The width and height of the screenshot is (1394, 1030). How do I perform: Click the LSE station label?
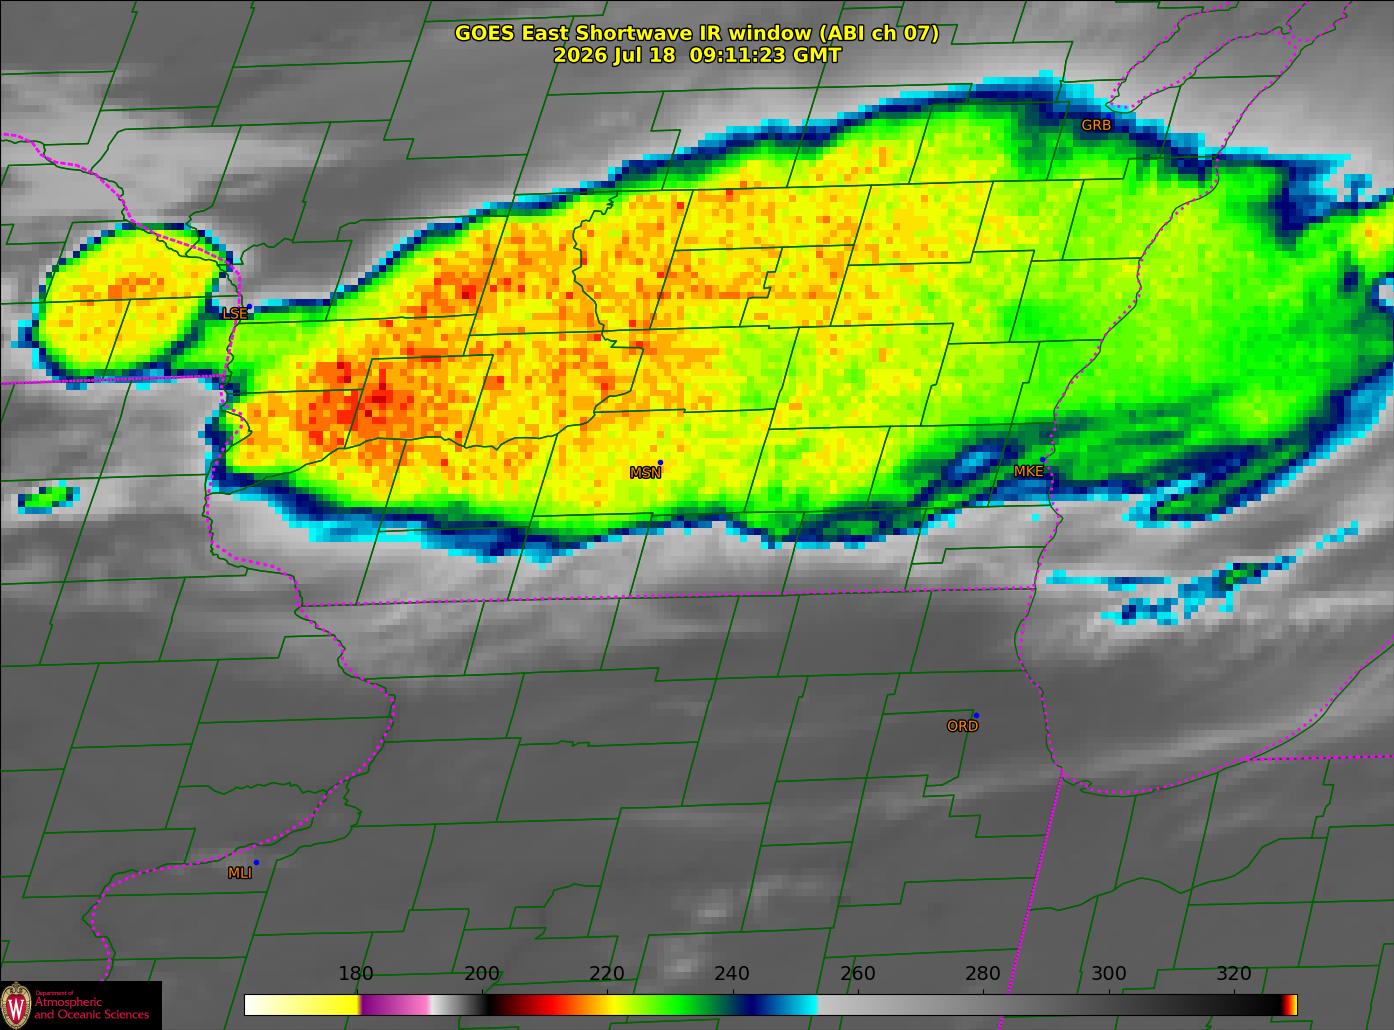point(234,314)
